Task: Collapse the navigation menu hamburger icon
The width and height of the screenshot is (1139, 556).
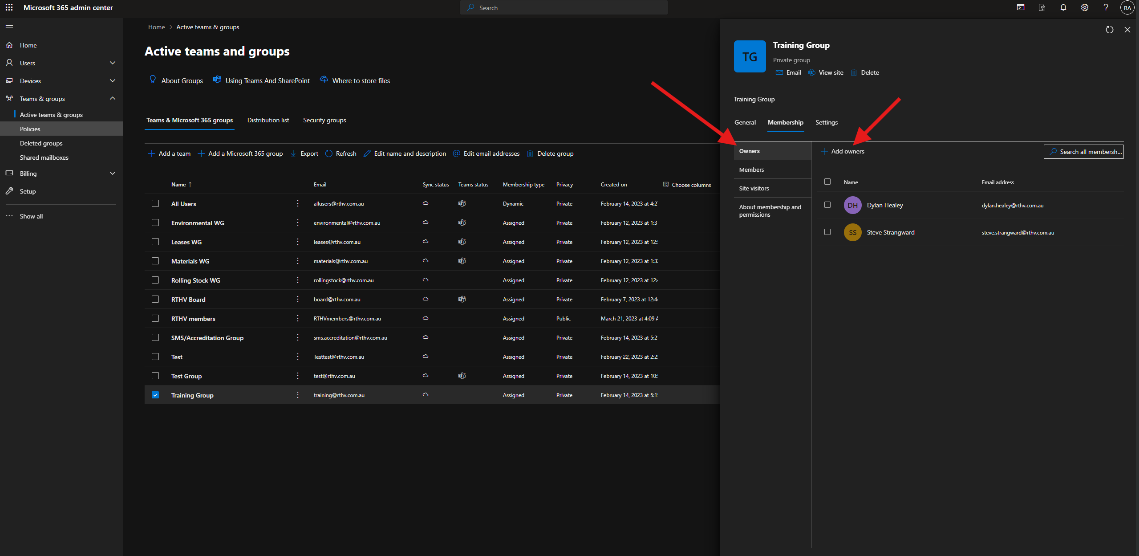Action: (9, 26)
